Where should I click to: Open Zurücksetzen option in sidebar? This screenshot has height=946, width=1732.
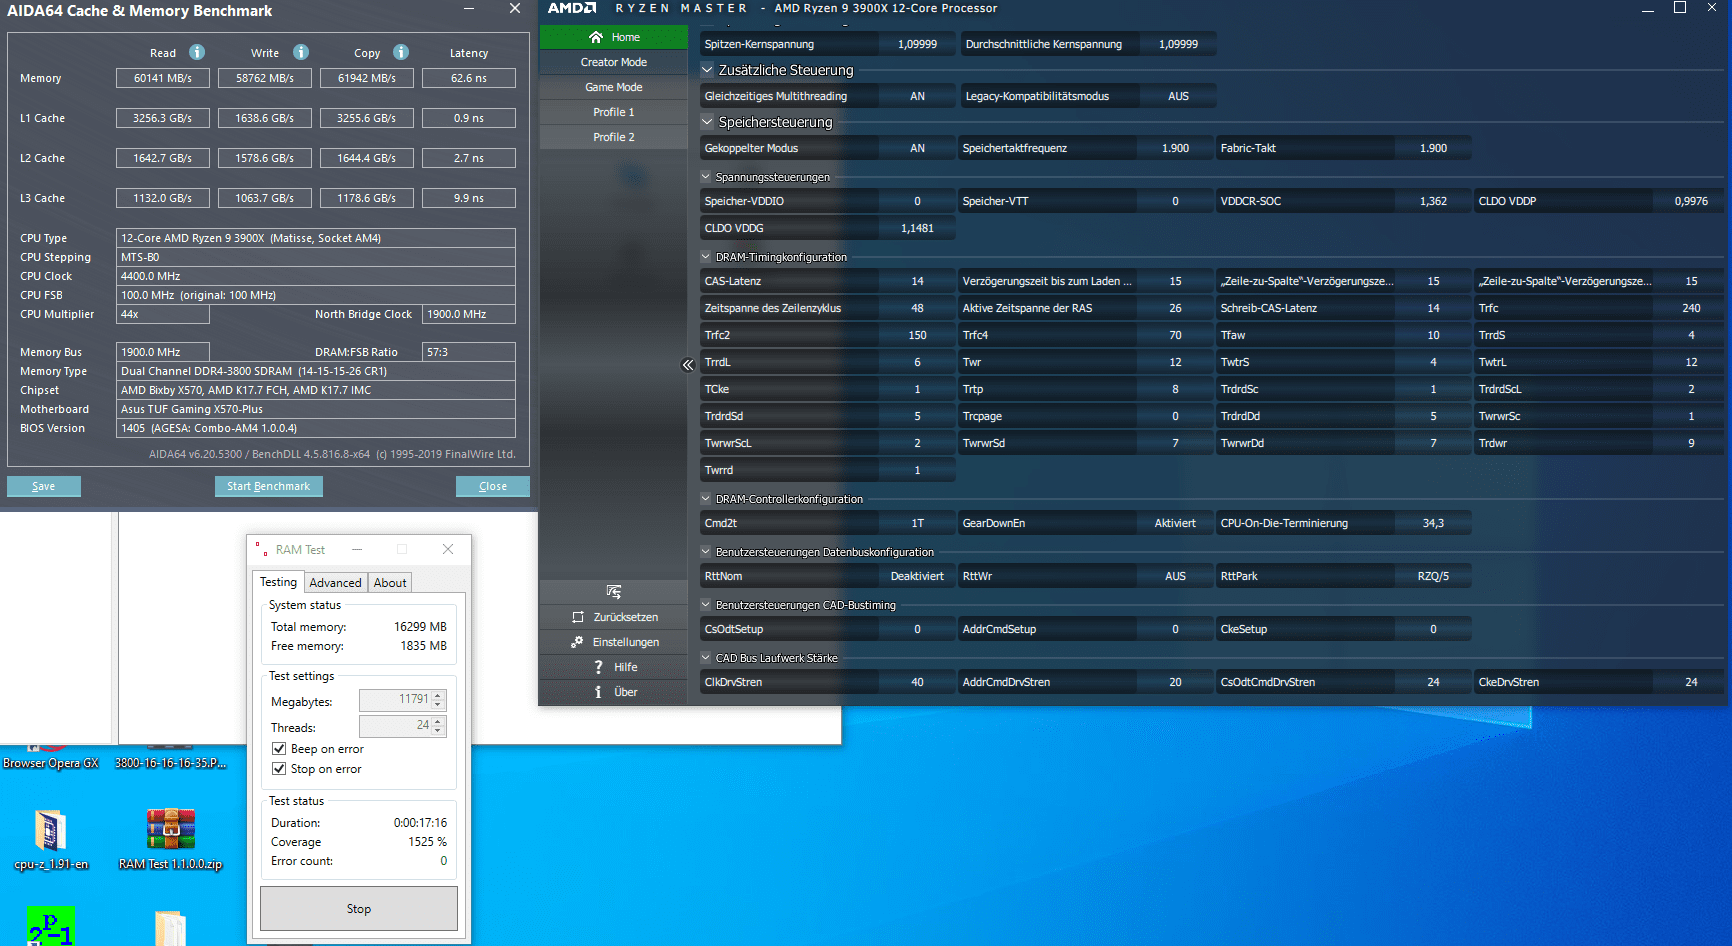[x=614, y=617]
